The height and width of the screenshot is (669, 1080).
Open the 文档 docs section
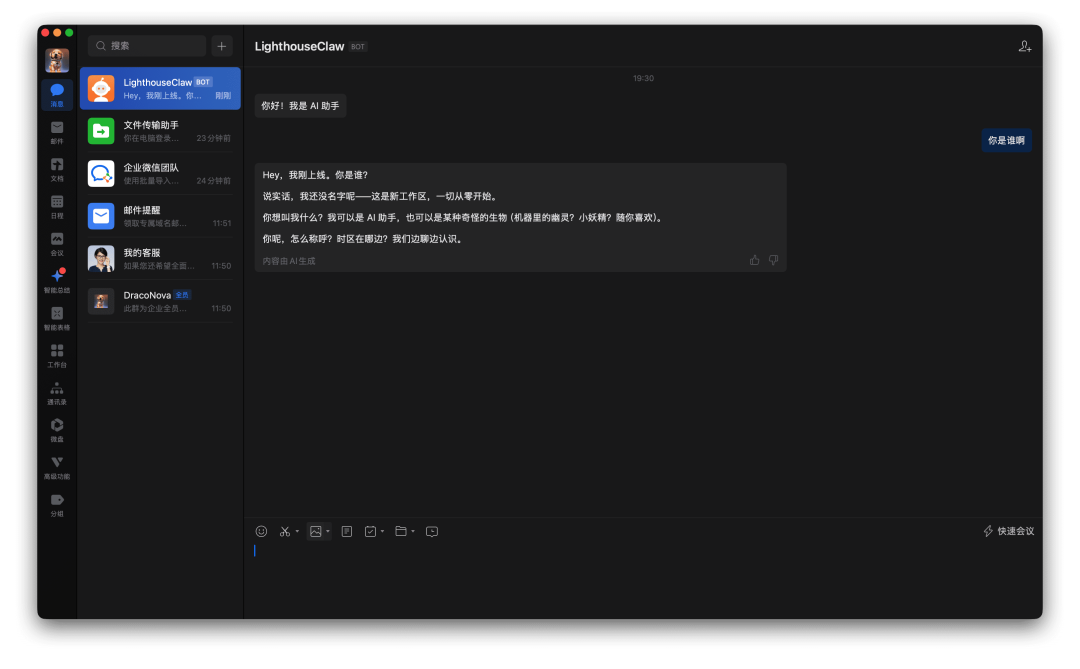pos(57,169)
